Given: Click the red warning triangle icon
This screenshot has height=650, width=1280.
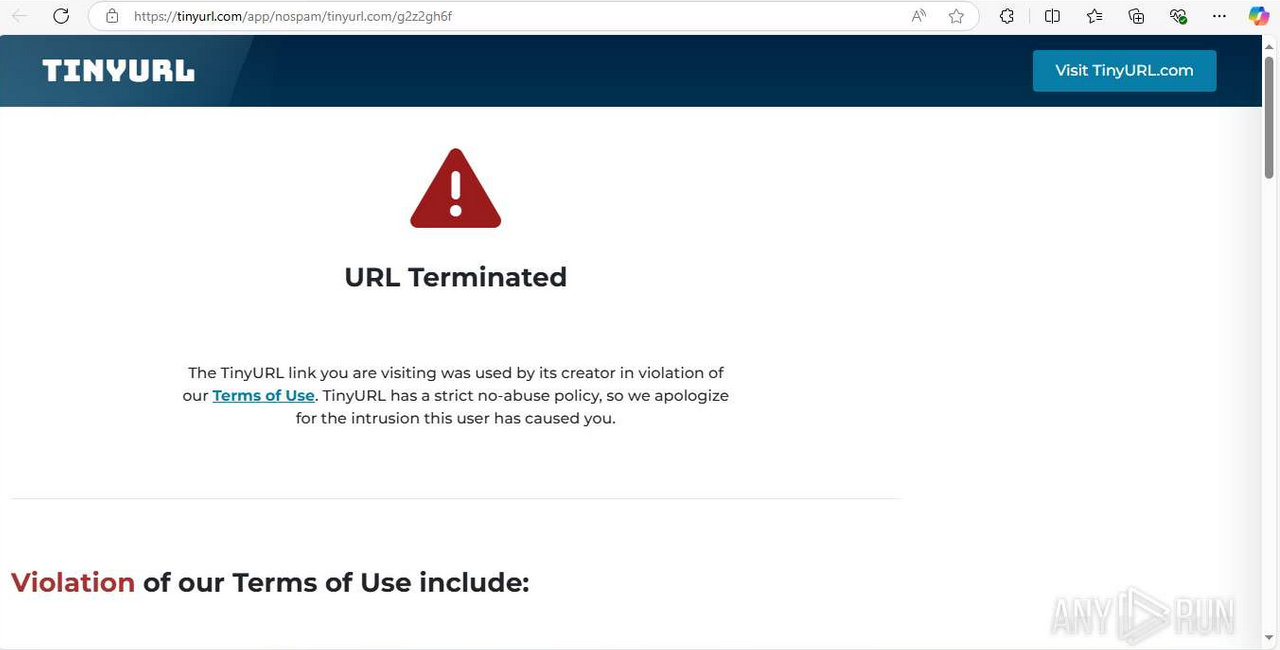Looking at the screenshot, I should (455, 190).
